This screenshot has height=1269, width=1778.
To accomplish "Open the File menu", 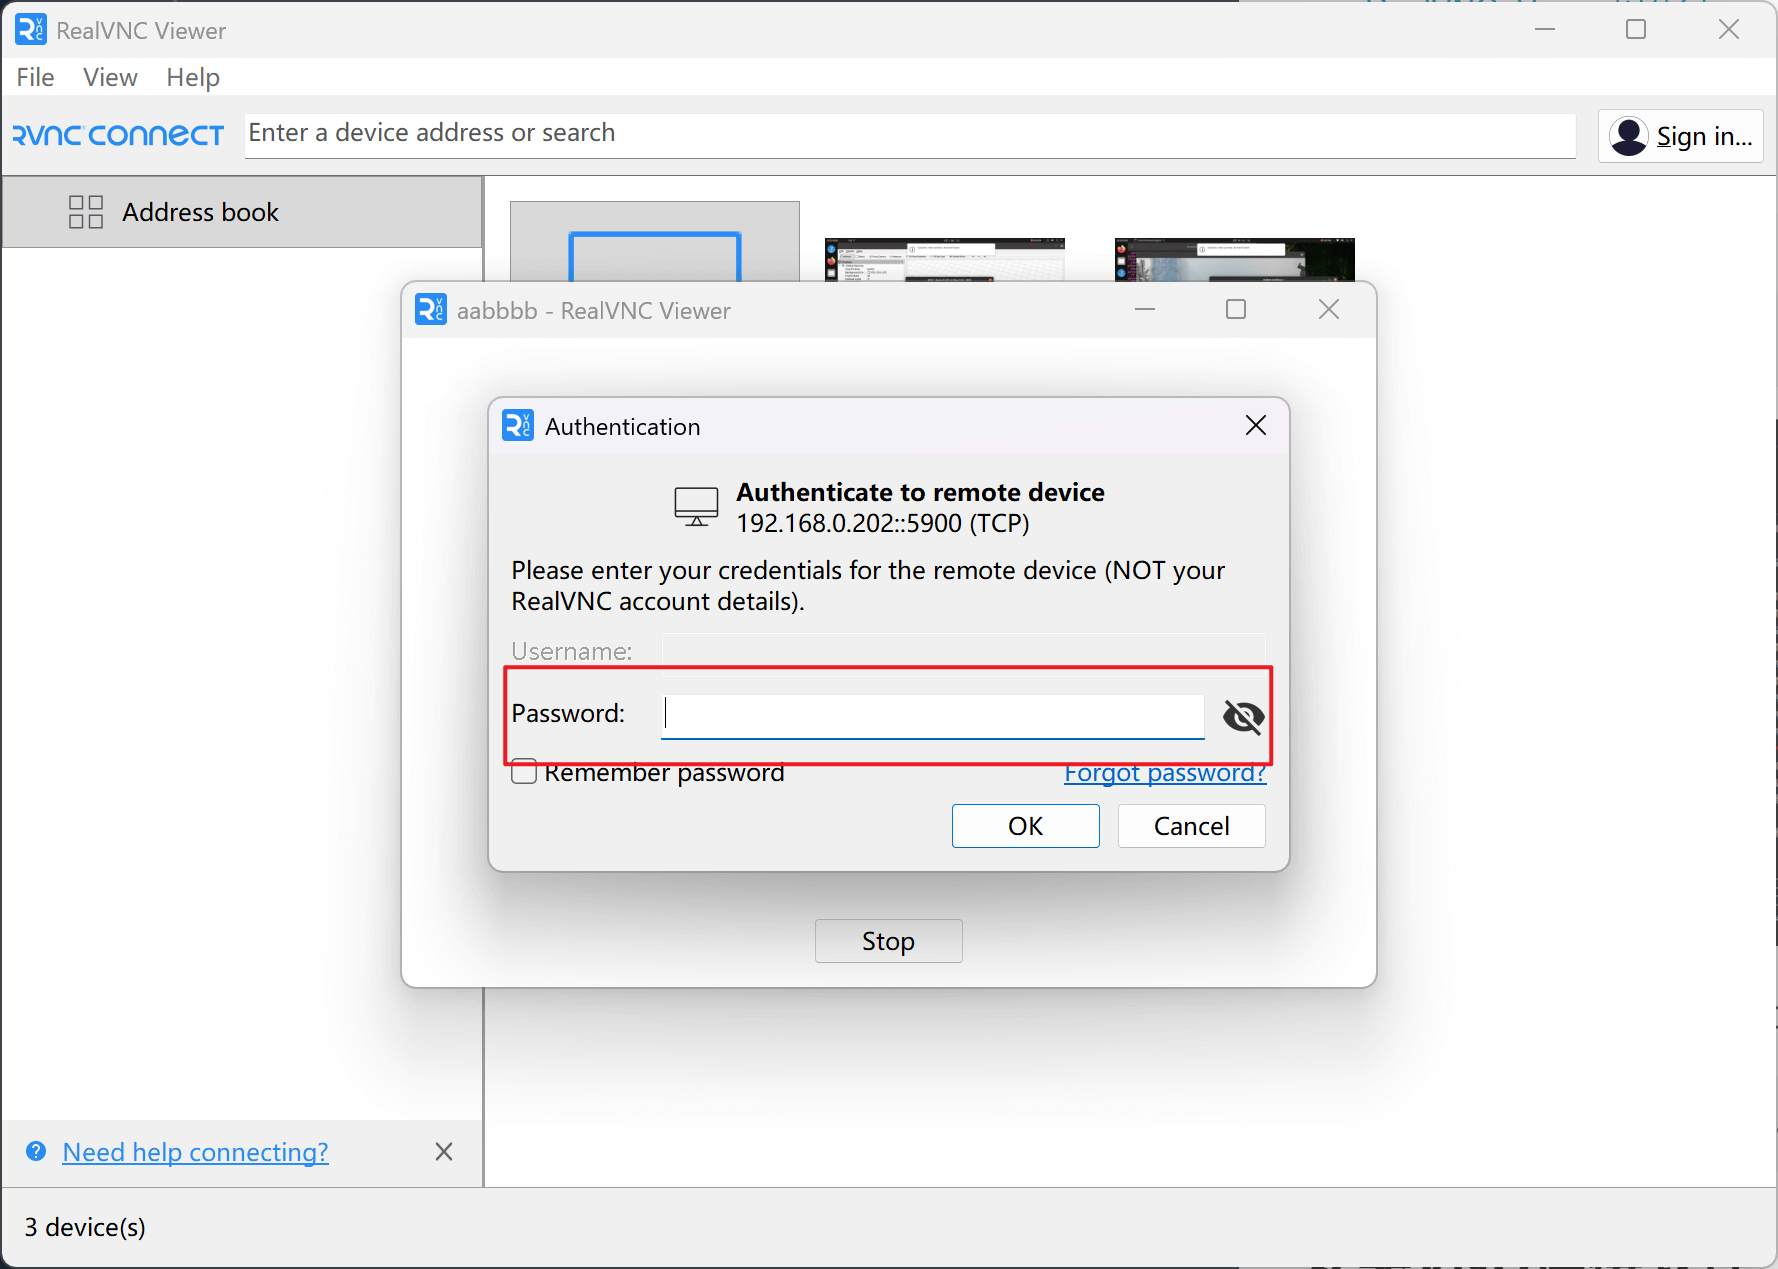I will 35,77.
